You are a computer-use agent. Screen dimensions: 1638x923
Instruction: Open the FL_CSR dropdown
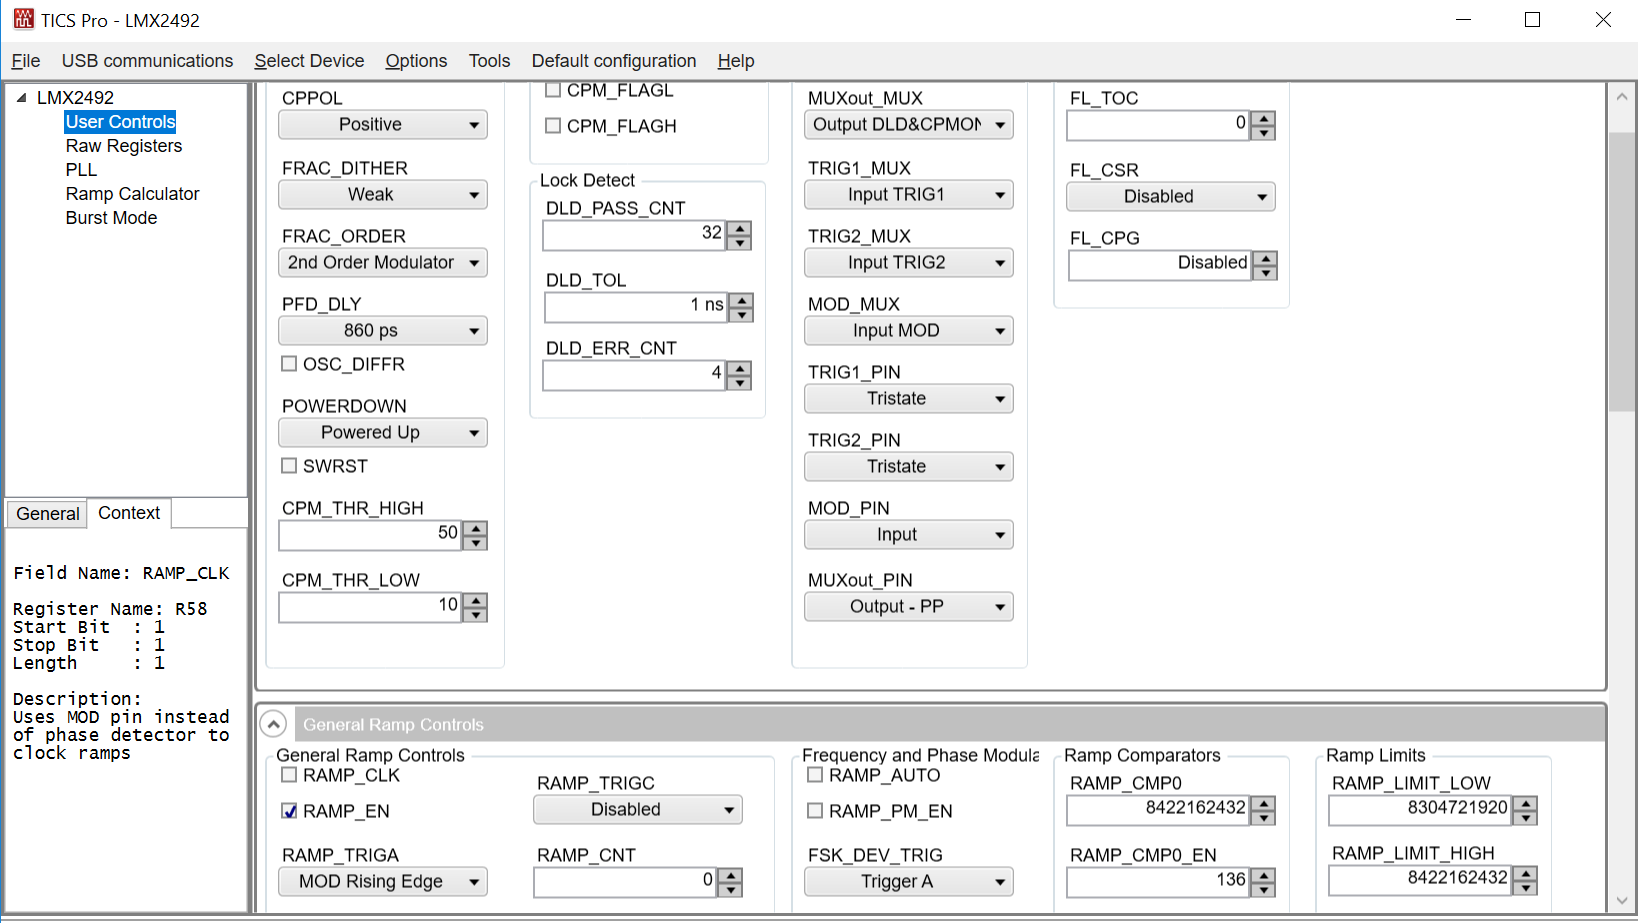pos(1171,197)
